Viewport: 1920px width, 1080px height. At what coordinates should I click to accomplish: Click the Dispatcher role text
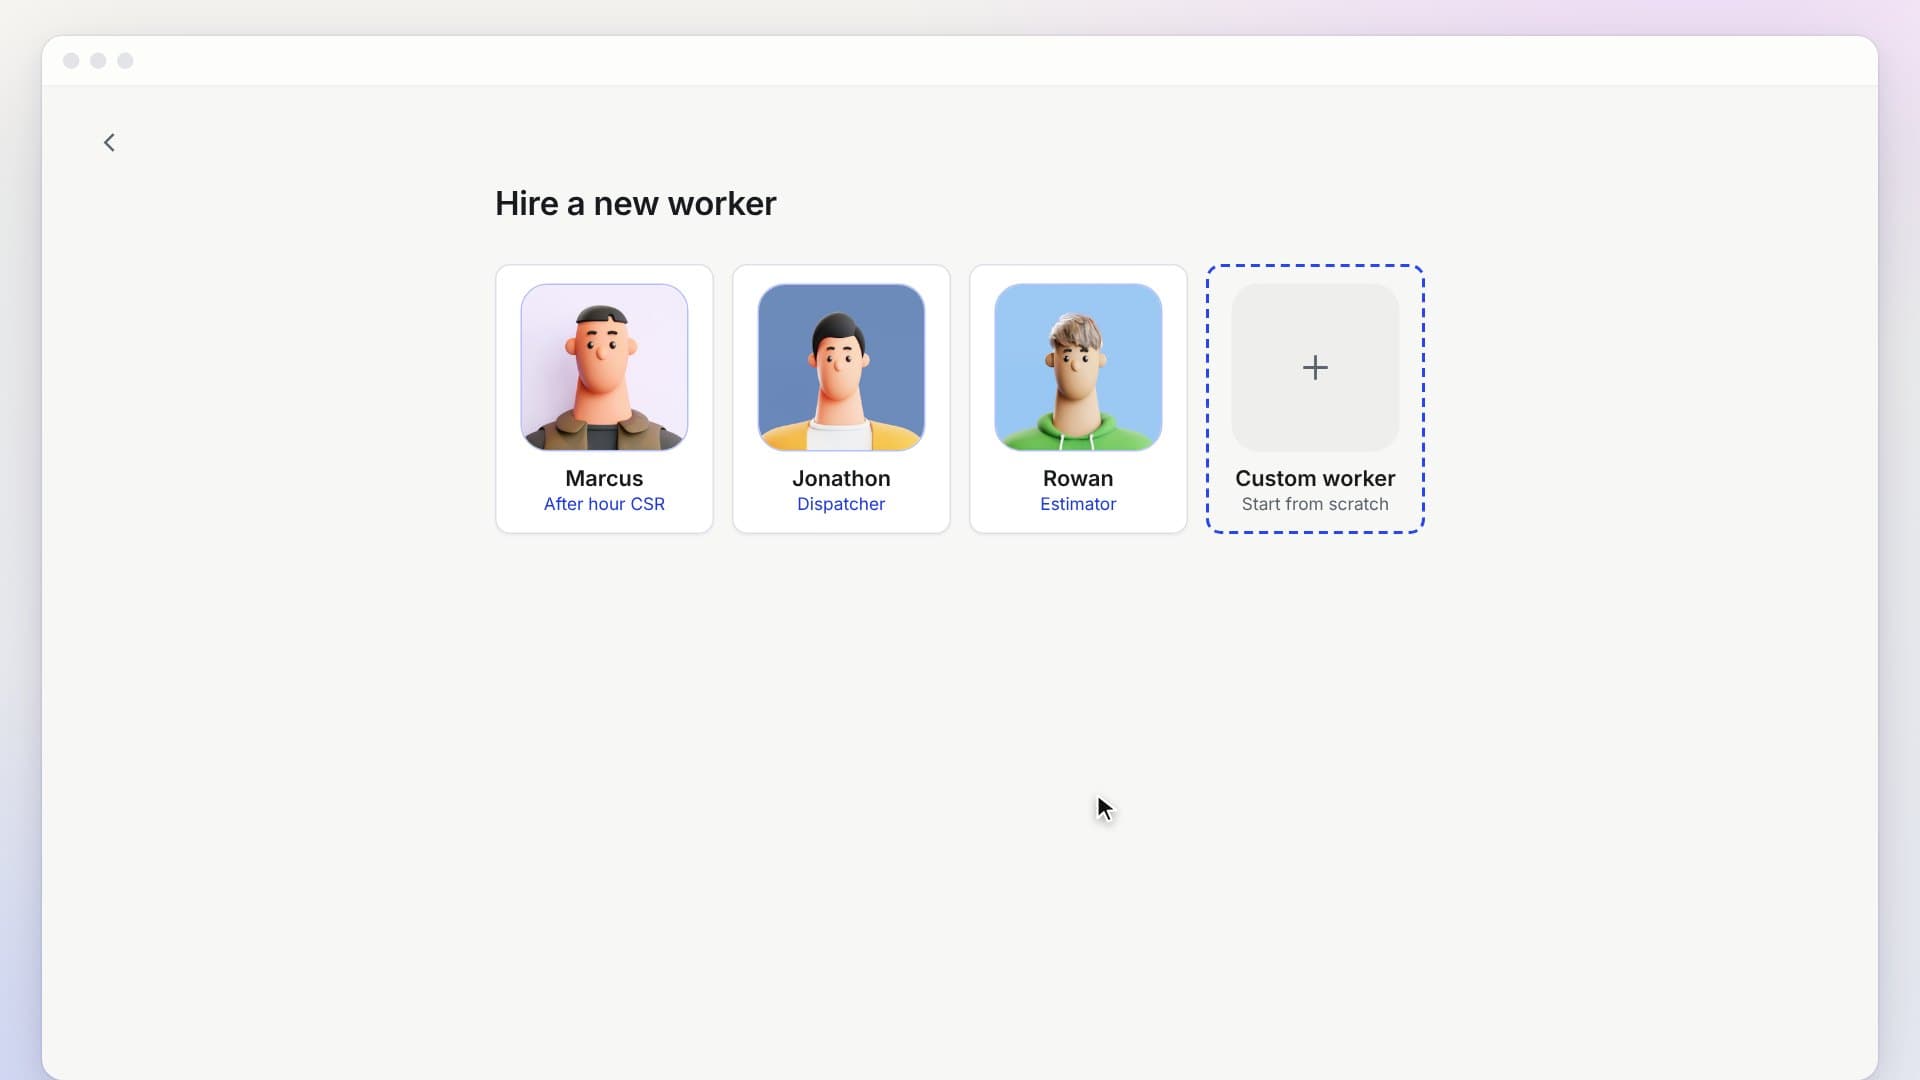pyautogui.click(x=841, y=504)
